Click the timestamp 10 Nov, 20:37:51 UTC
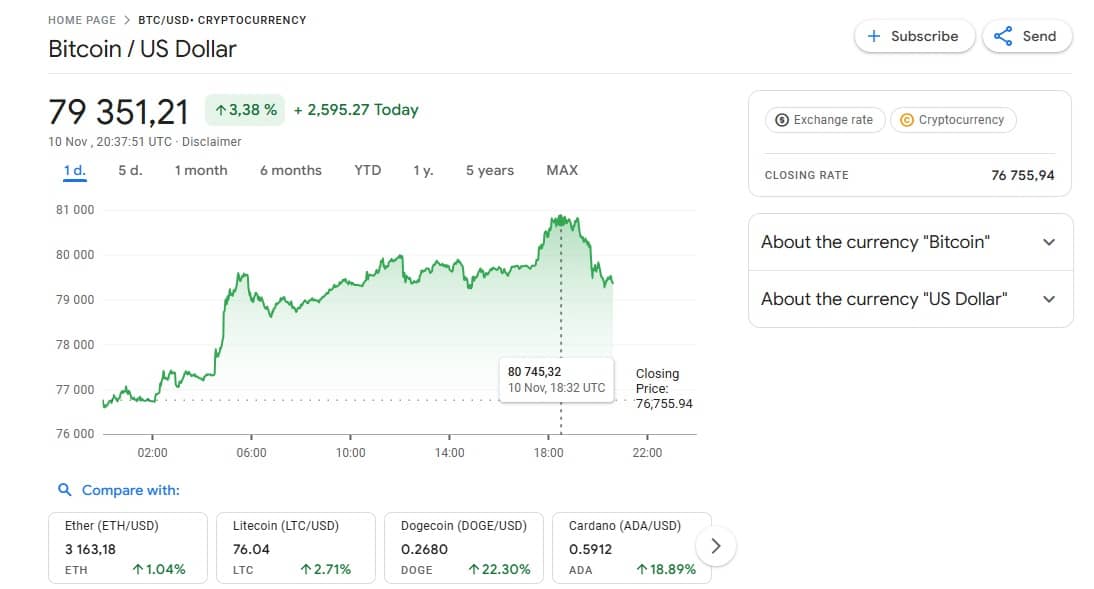1094x589 pixels. point(110,142)
